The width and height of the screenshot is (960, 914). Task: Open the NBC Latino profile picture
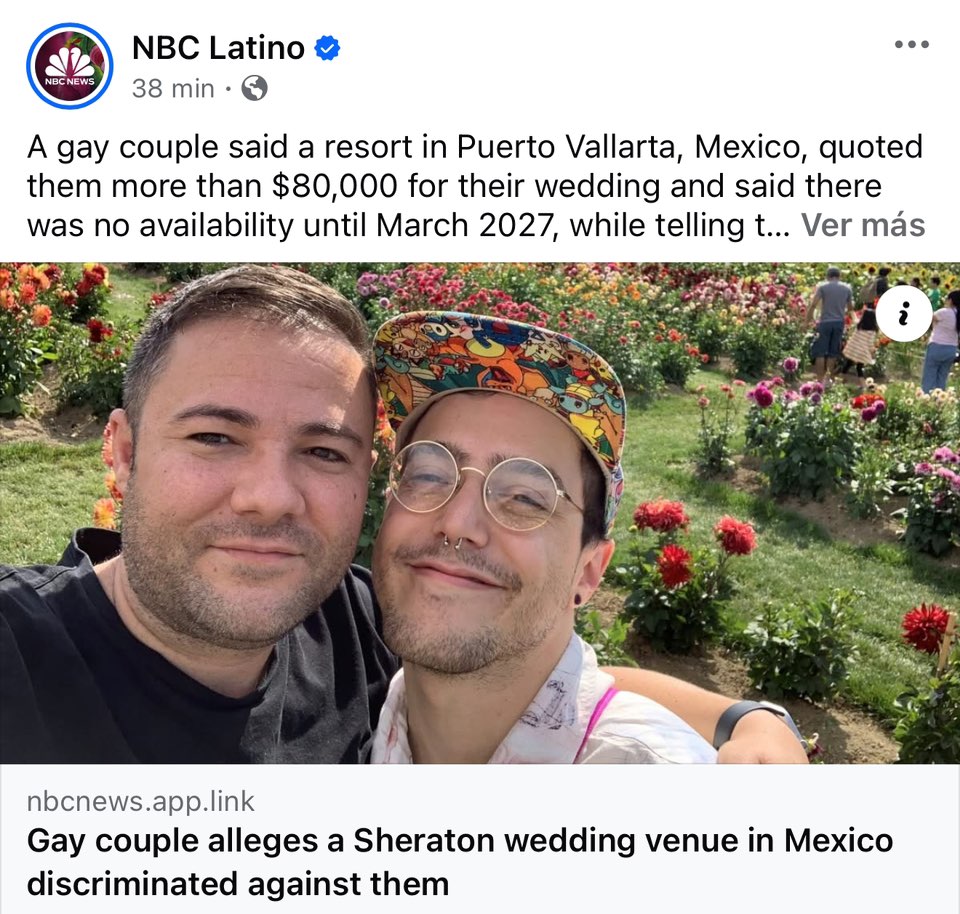pyautogui.click(x=70, y=66)
